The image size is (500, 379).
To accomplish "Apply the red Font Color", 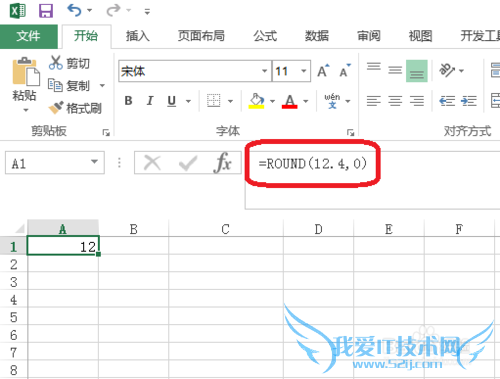I will pos(290,101).
